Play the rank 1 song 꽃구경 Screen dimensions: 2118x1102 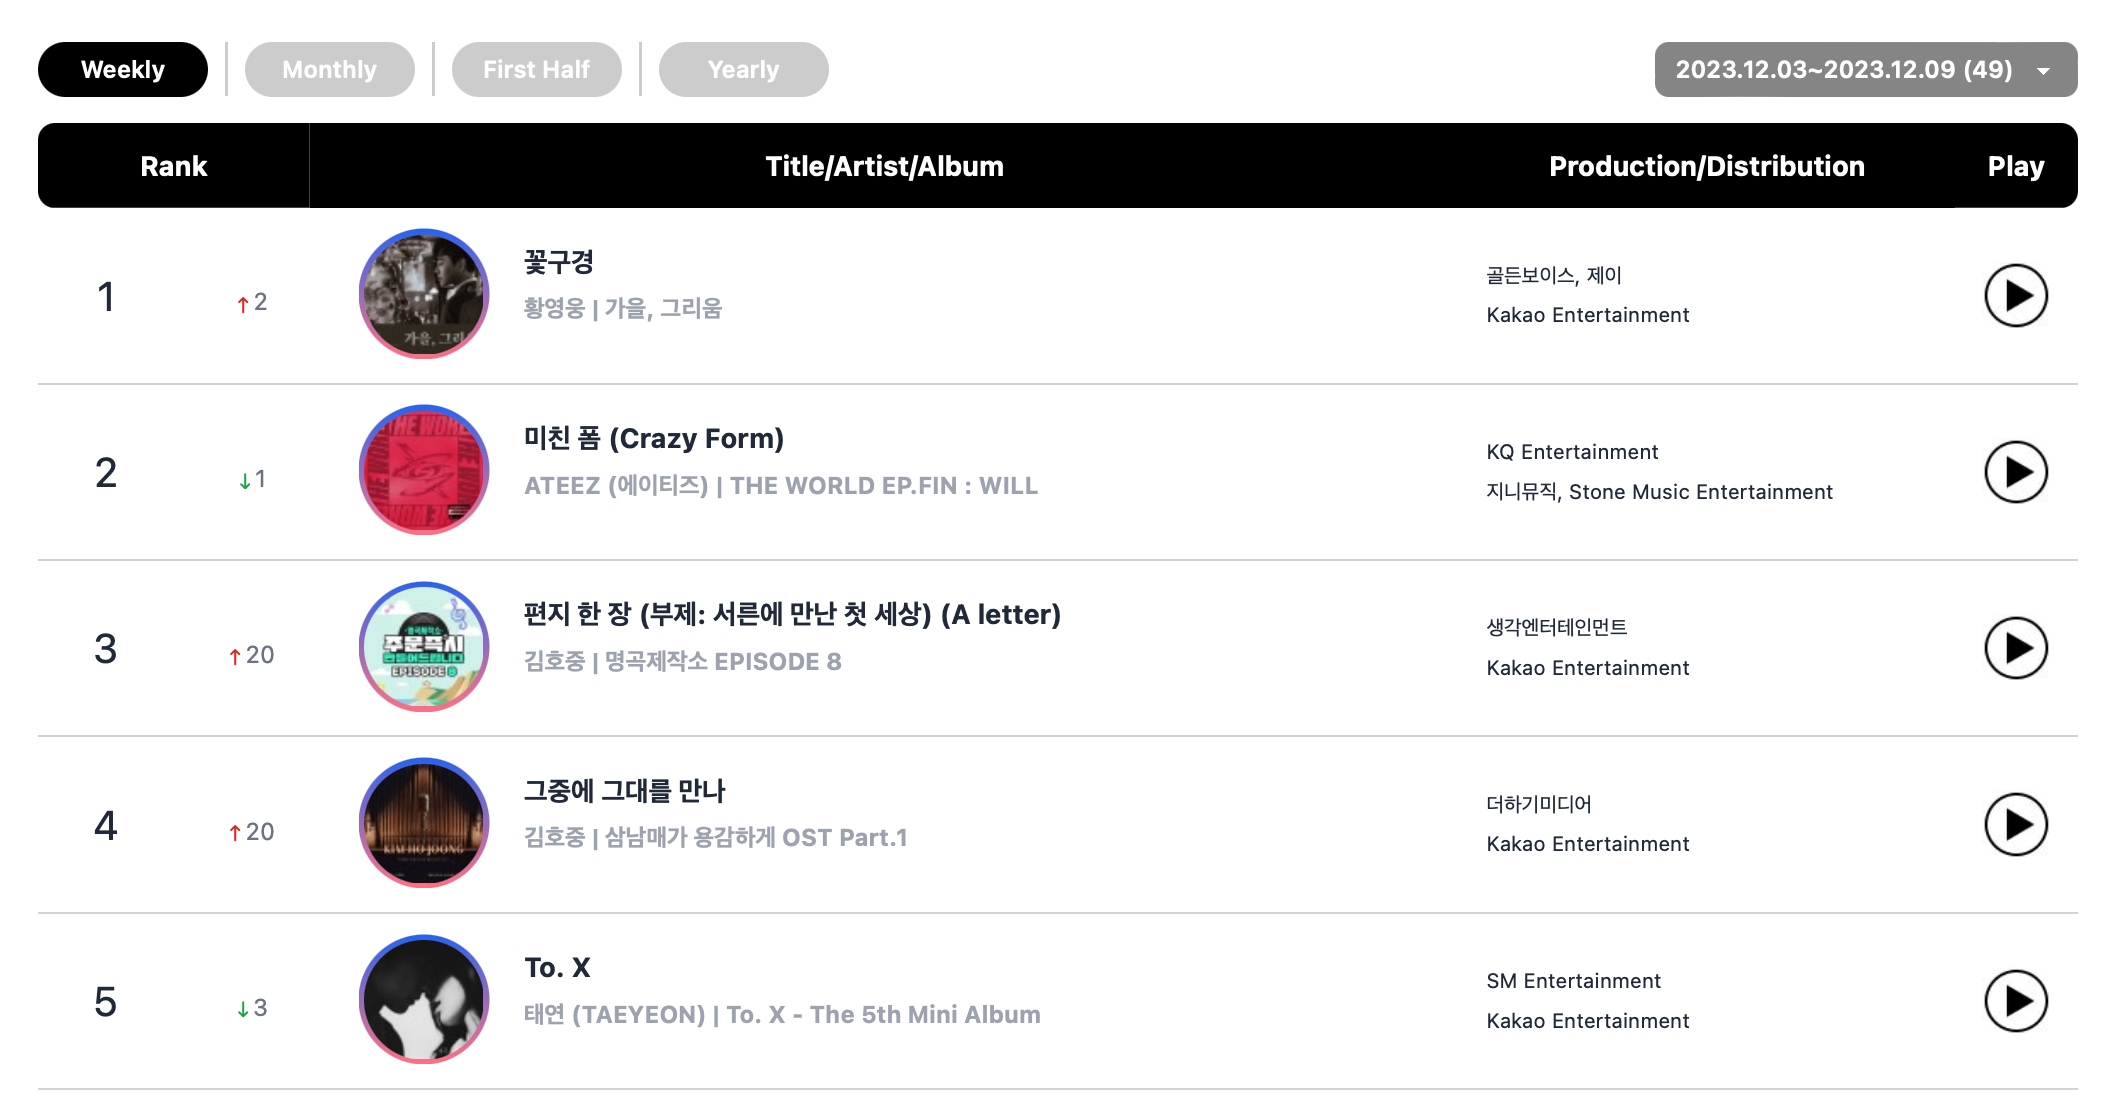pos(2015,296)
